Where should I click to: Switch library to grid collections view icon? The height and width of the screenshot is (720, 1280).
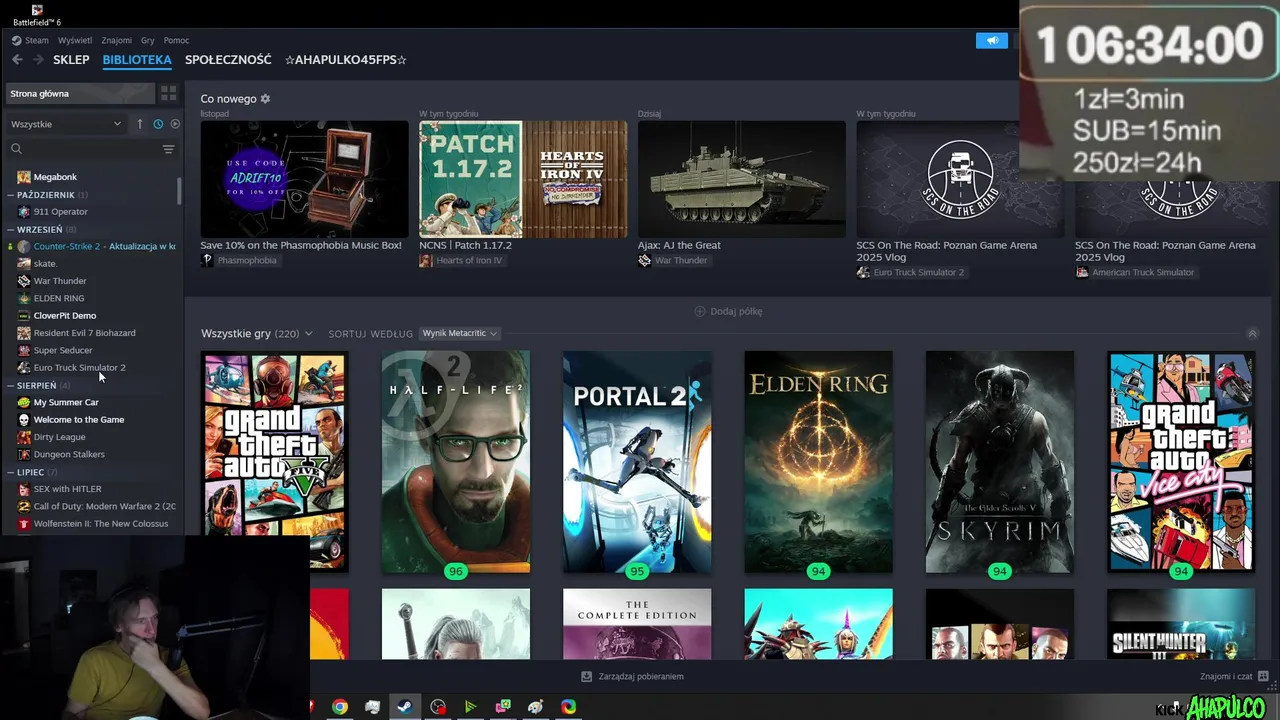click(x=168, y=93)
